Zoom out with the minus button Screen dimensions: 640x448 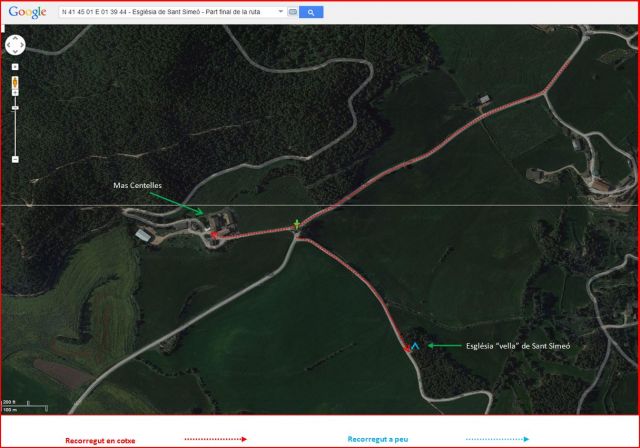pyautogui.click(x=15, y=160)
